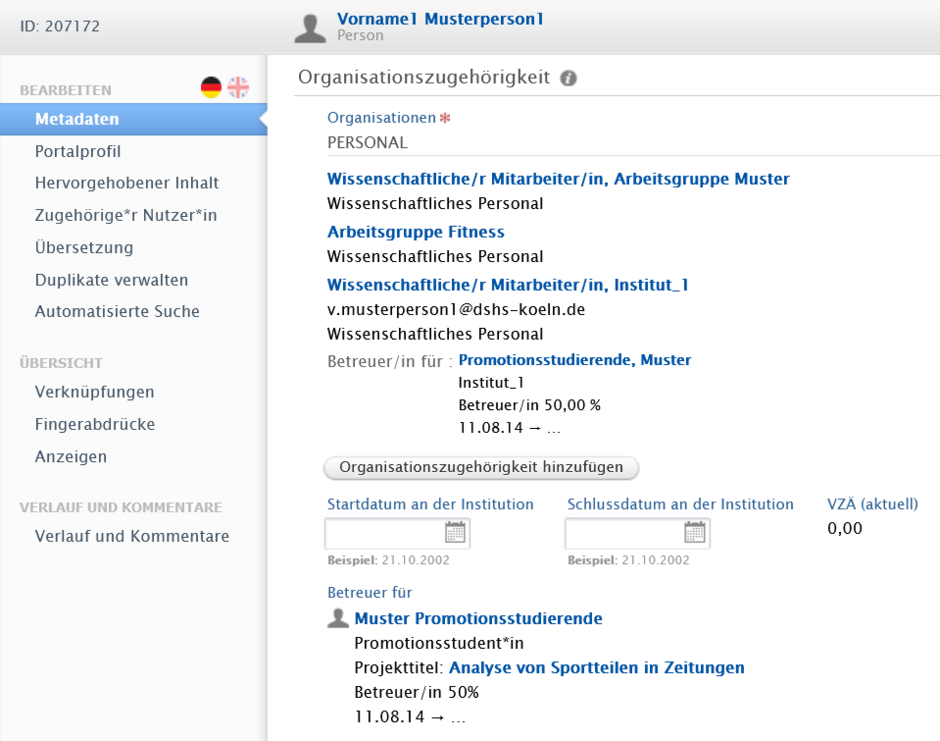Switch to the English language flag

coord(238,88)
